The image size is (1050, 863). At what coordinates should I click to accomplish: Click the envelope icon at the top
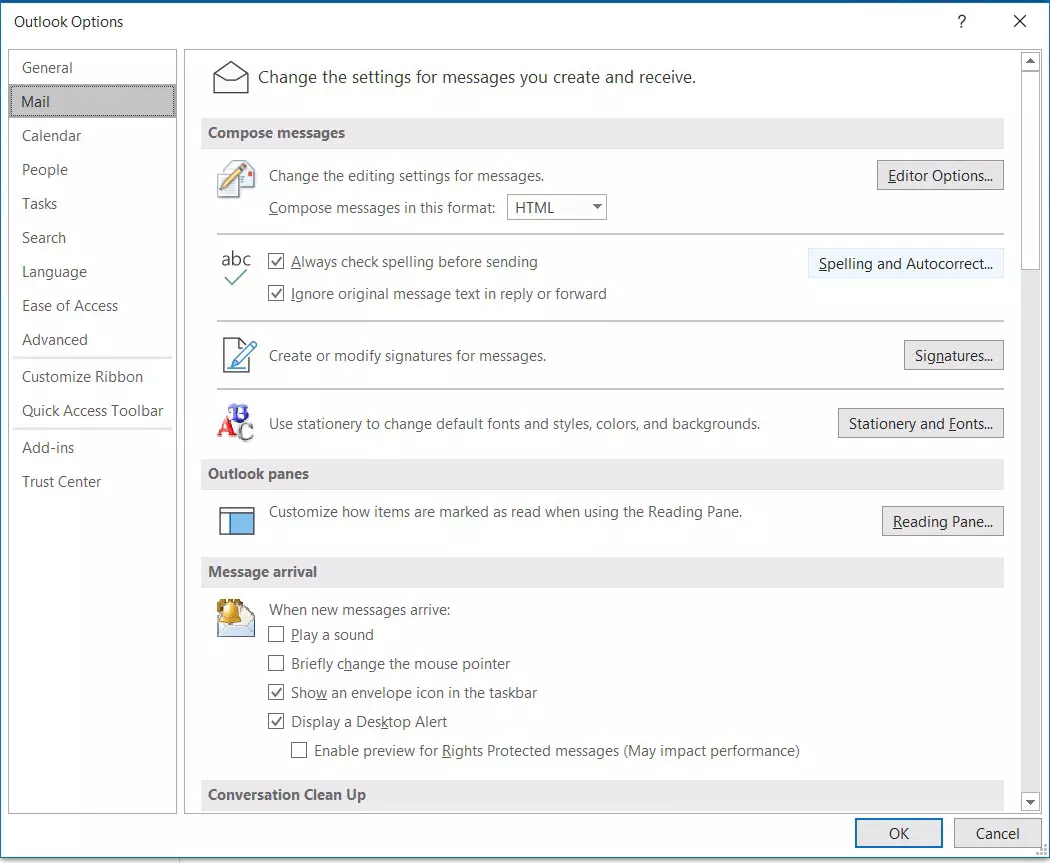click(x=231, y=75)
